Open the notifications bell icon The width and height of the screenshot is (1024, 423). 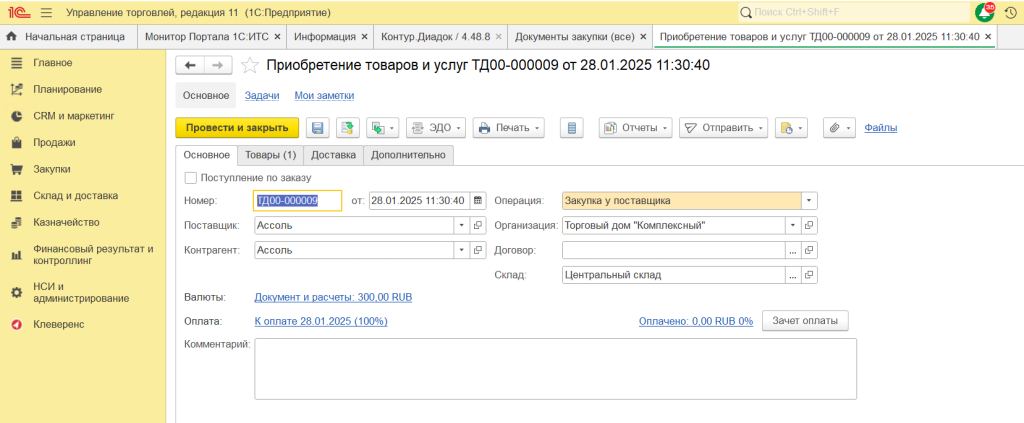click(984, 12)
